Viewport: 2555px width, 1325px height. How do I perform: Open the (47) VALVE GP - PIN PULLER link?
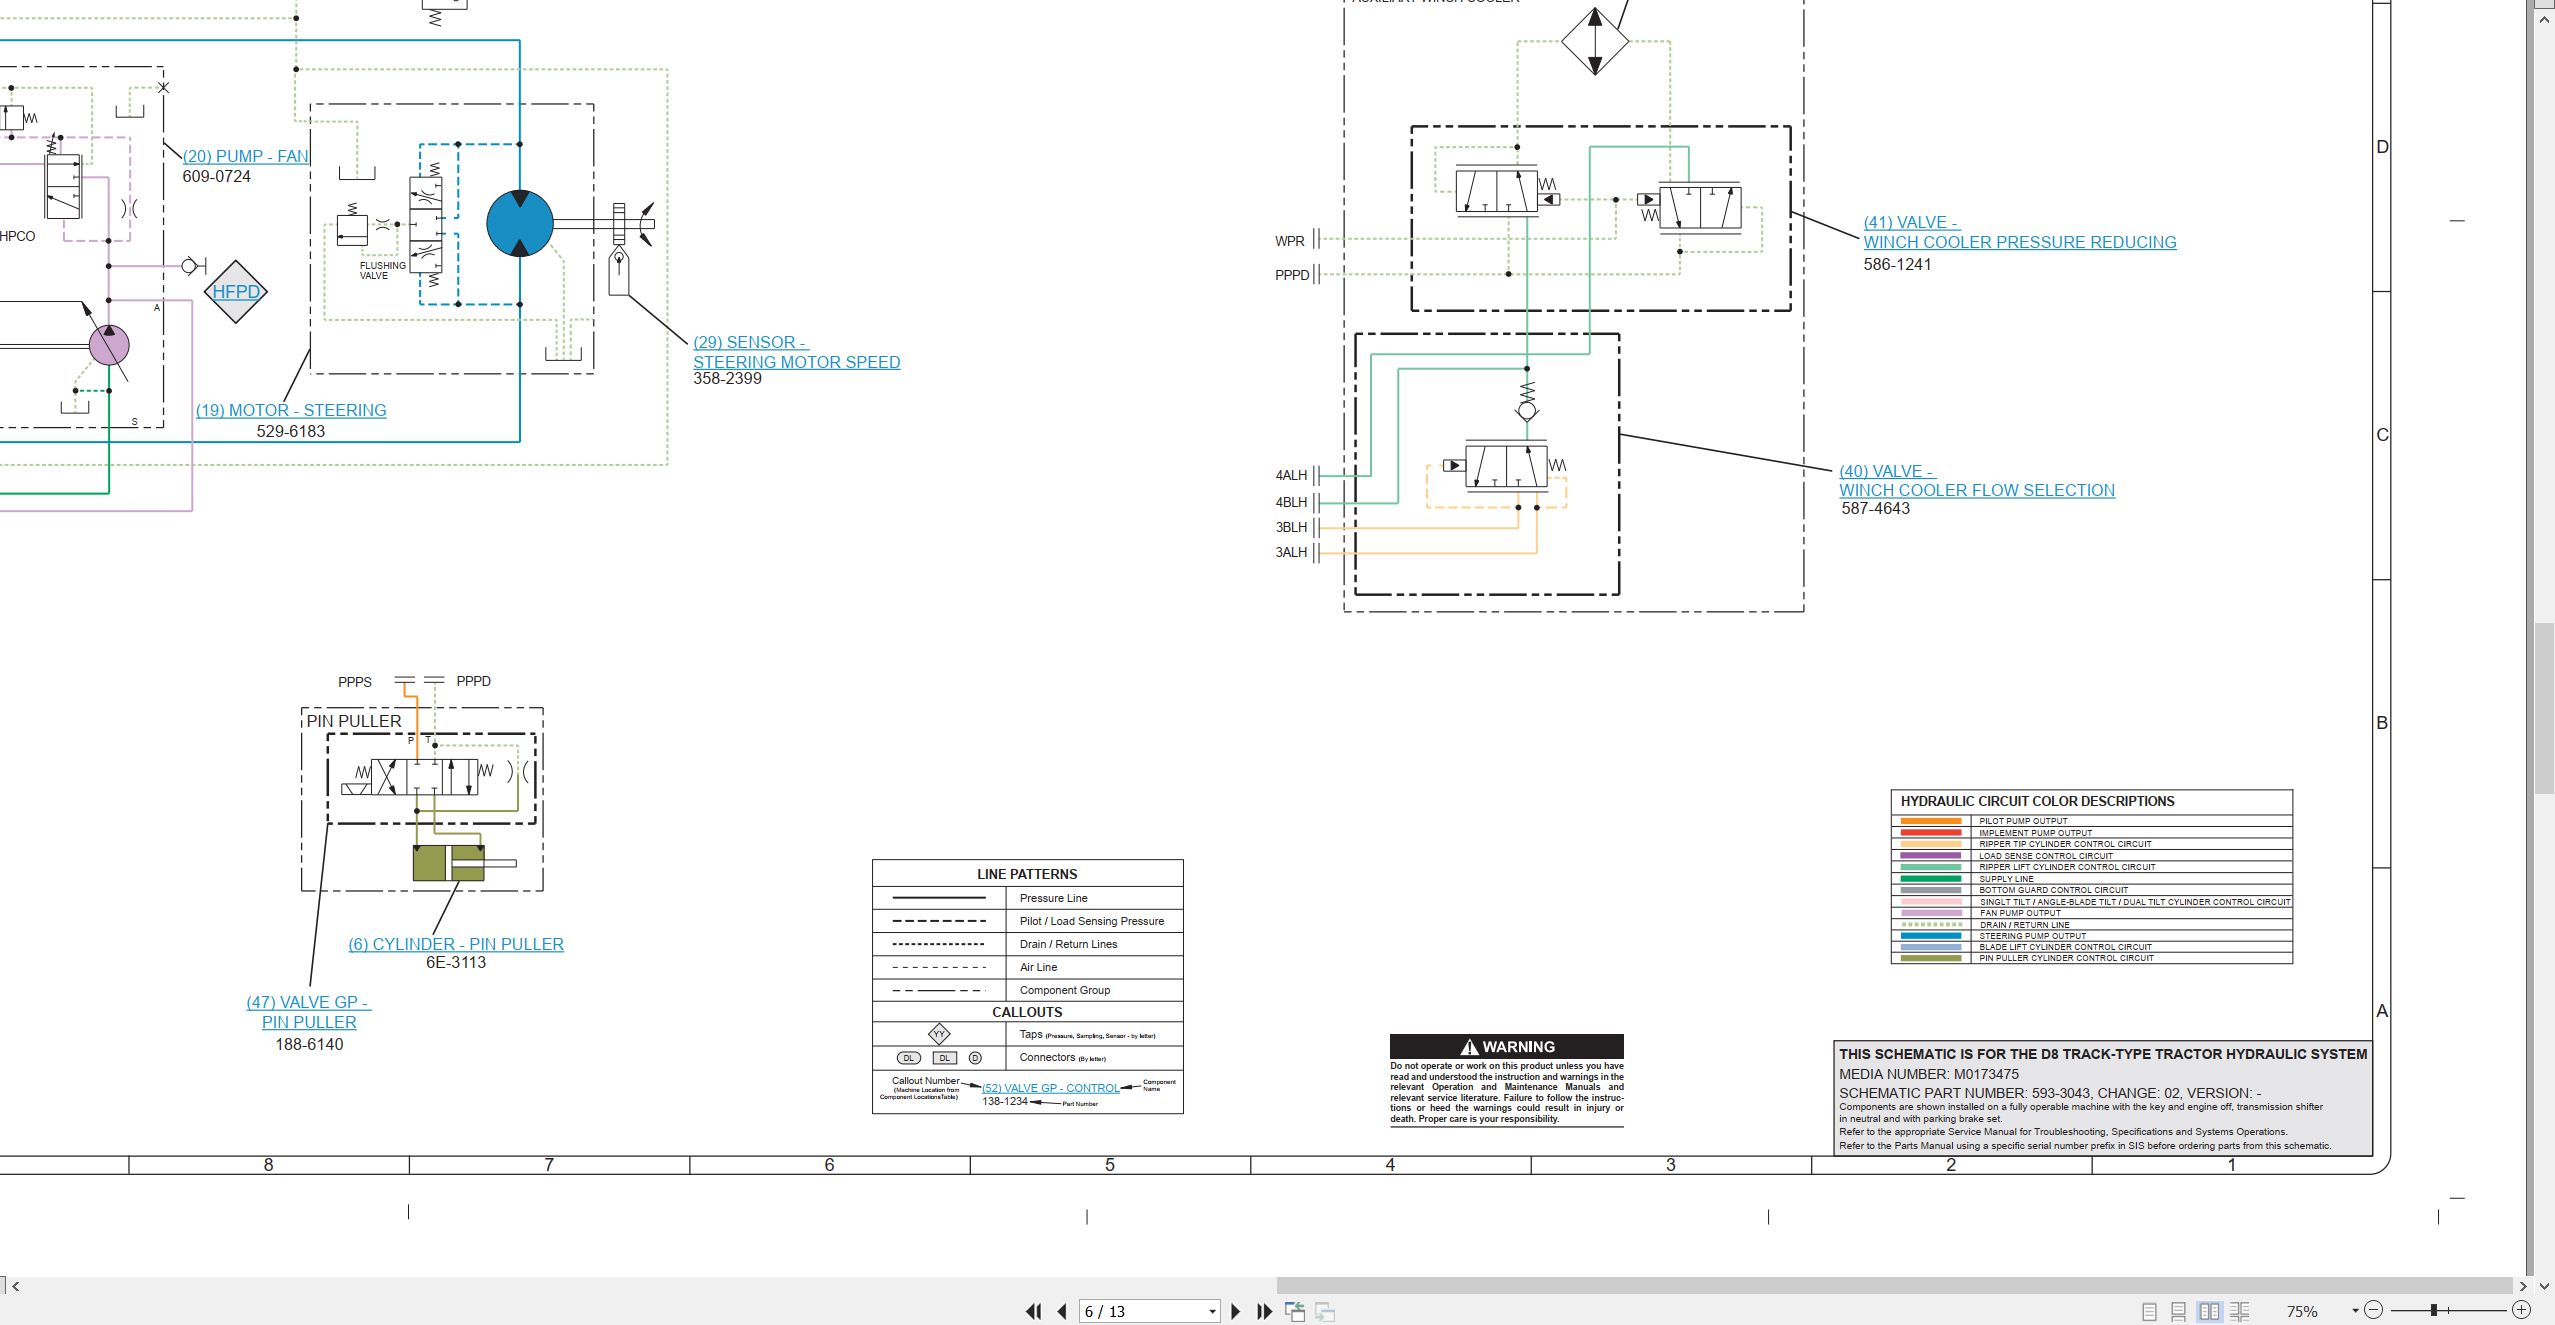[x=309, y=1012]
